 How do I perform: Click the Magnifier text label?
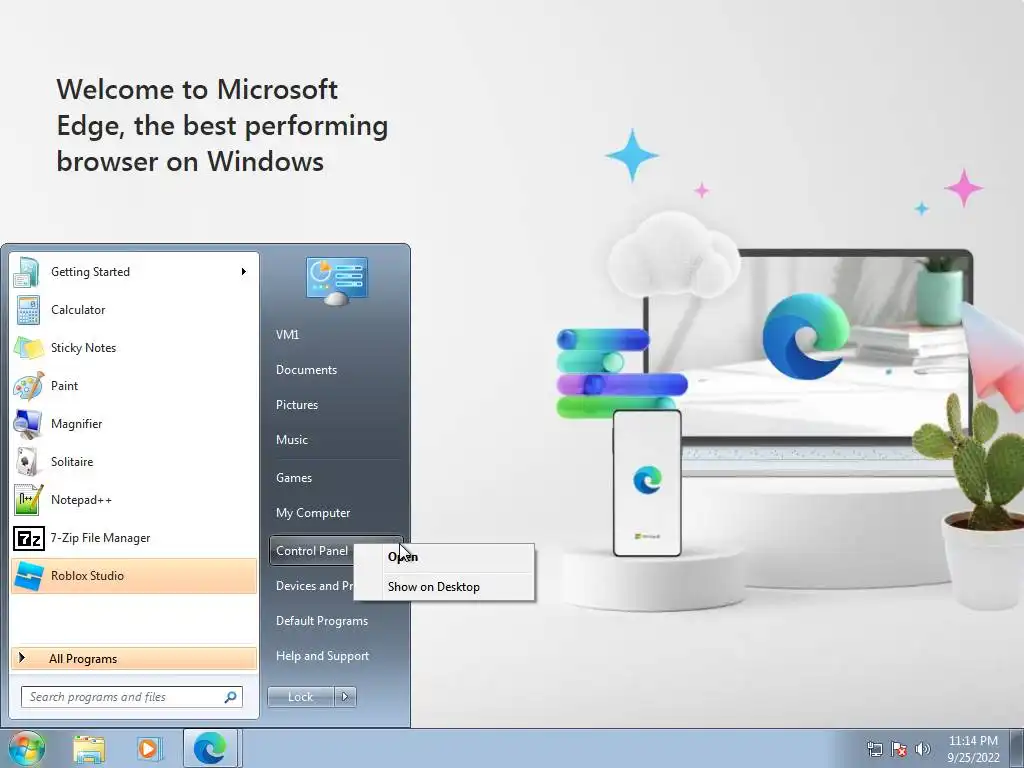pyautogui.click(x=76, y=424)
